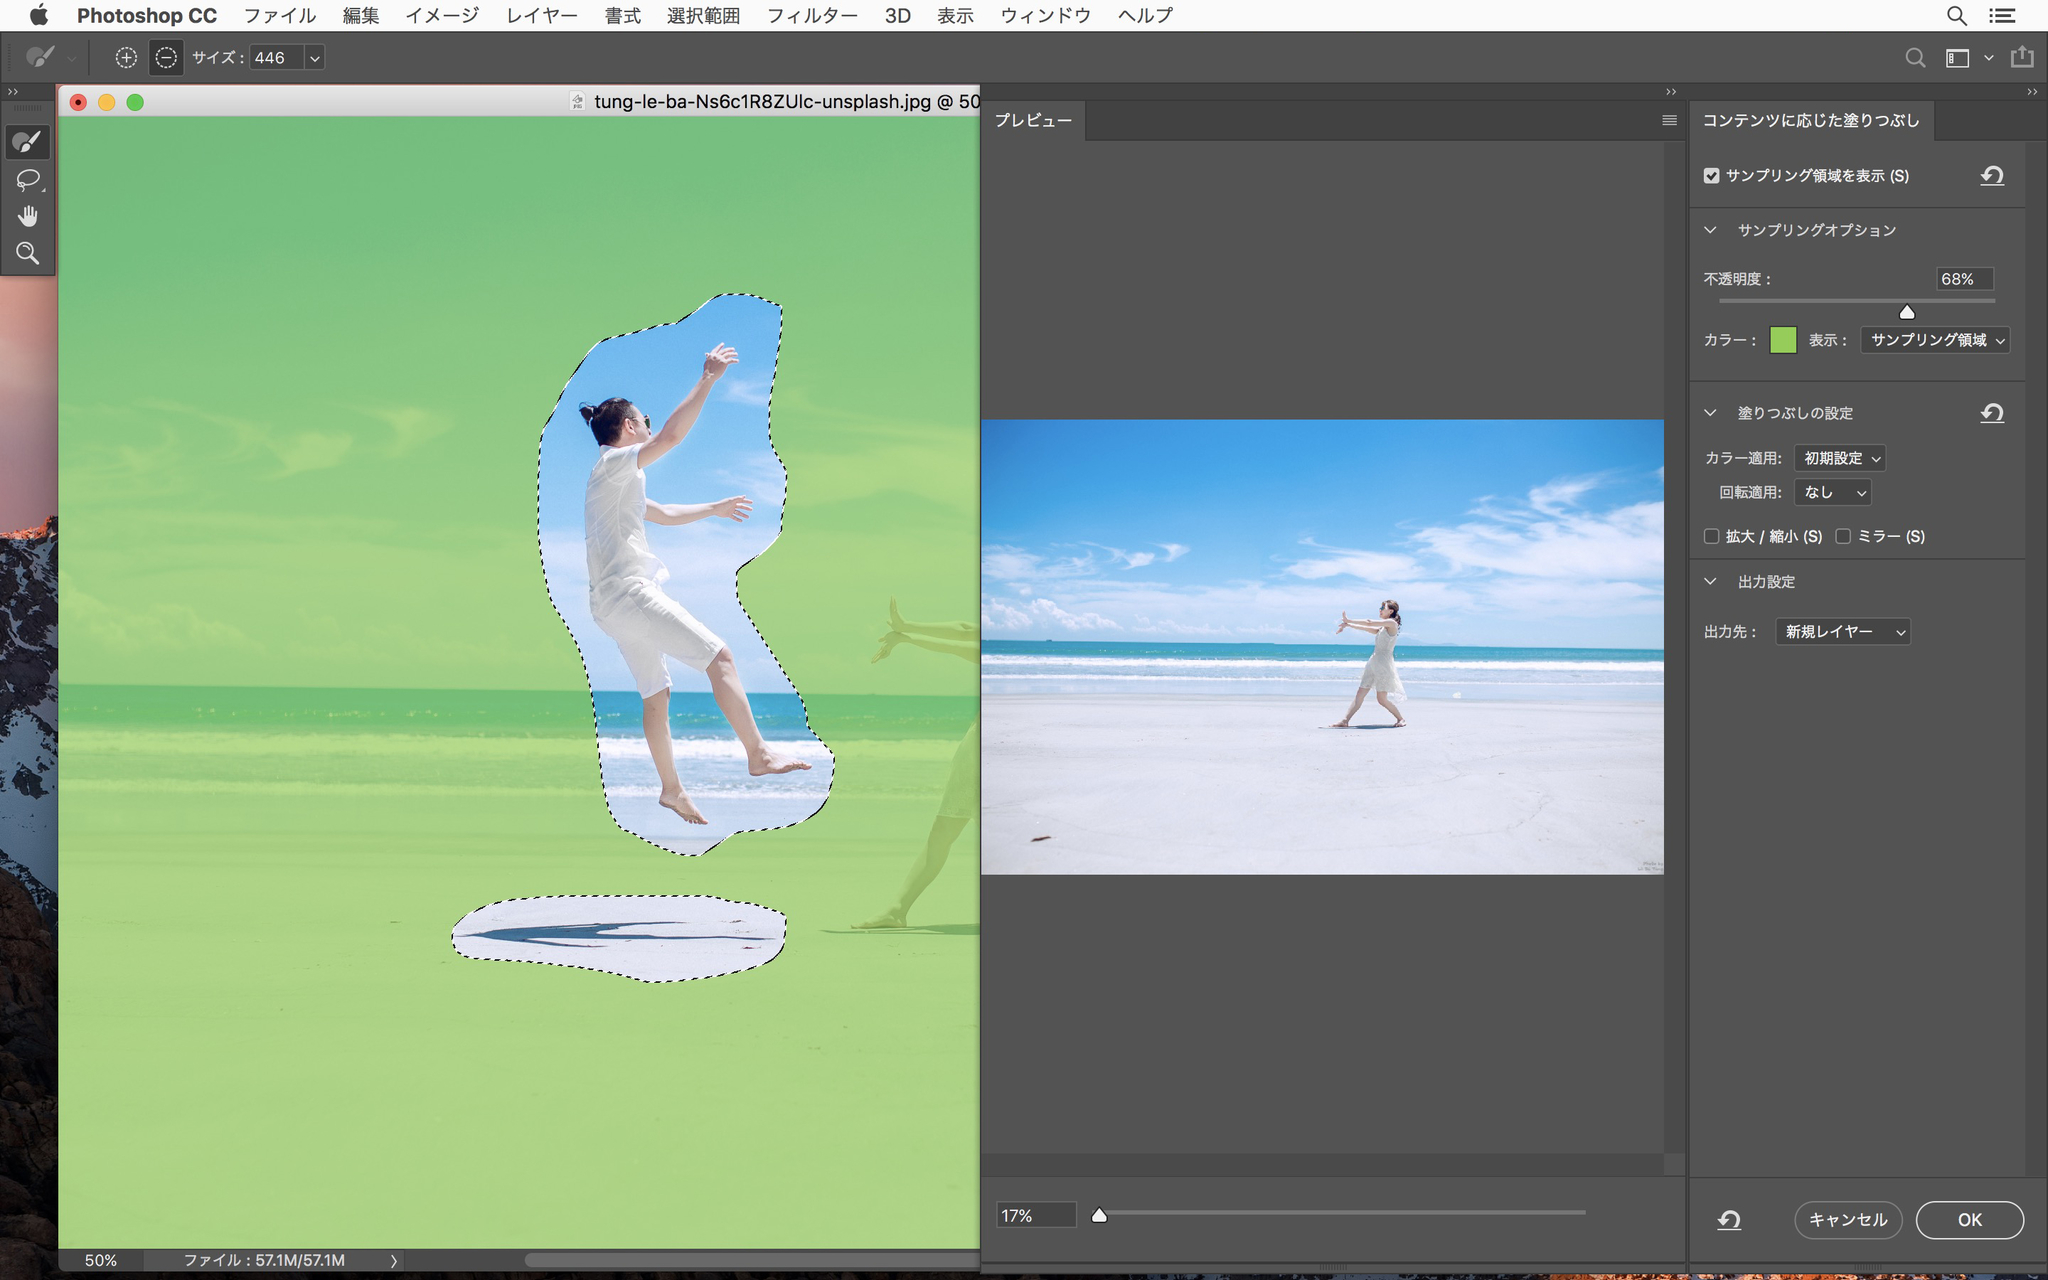The height and width of the screenshot is (1280, 2048).
Task: Open the 編集 menu
Action: (x=361, y=15)
